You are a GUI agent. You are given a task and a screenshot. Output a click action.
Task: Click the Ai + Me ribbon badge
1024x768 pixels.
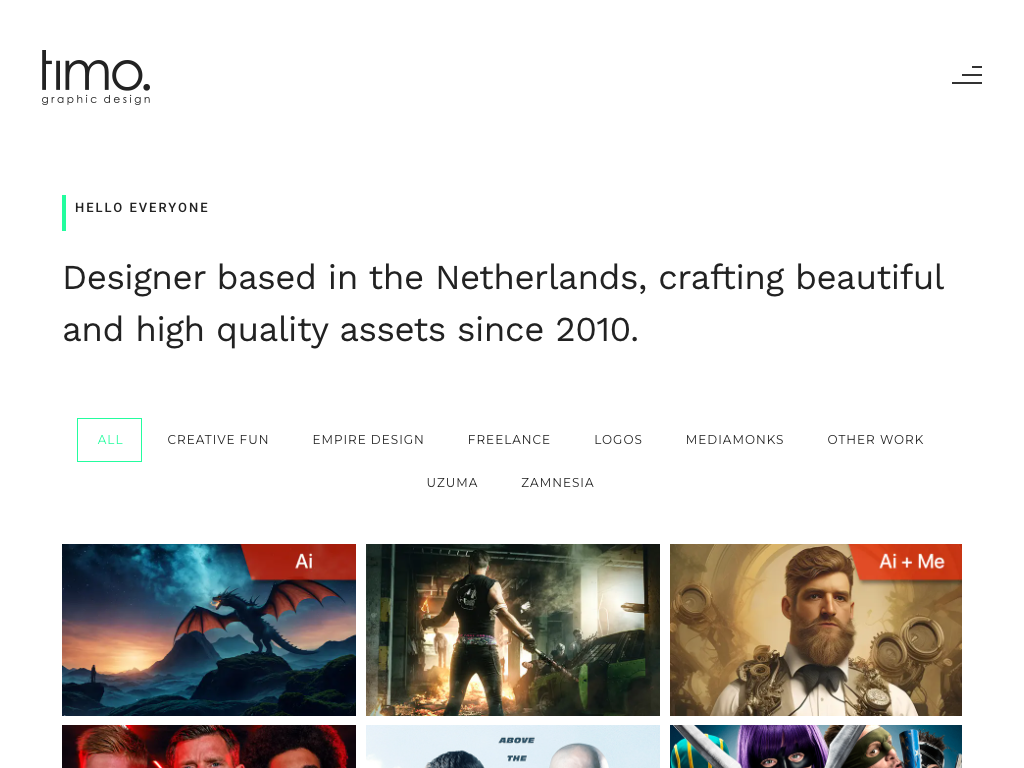click(909, 561)
